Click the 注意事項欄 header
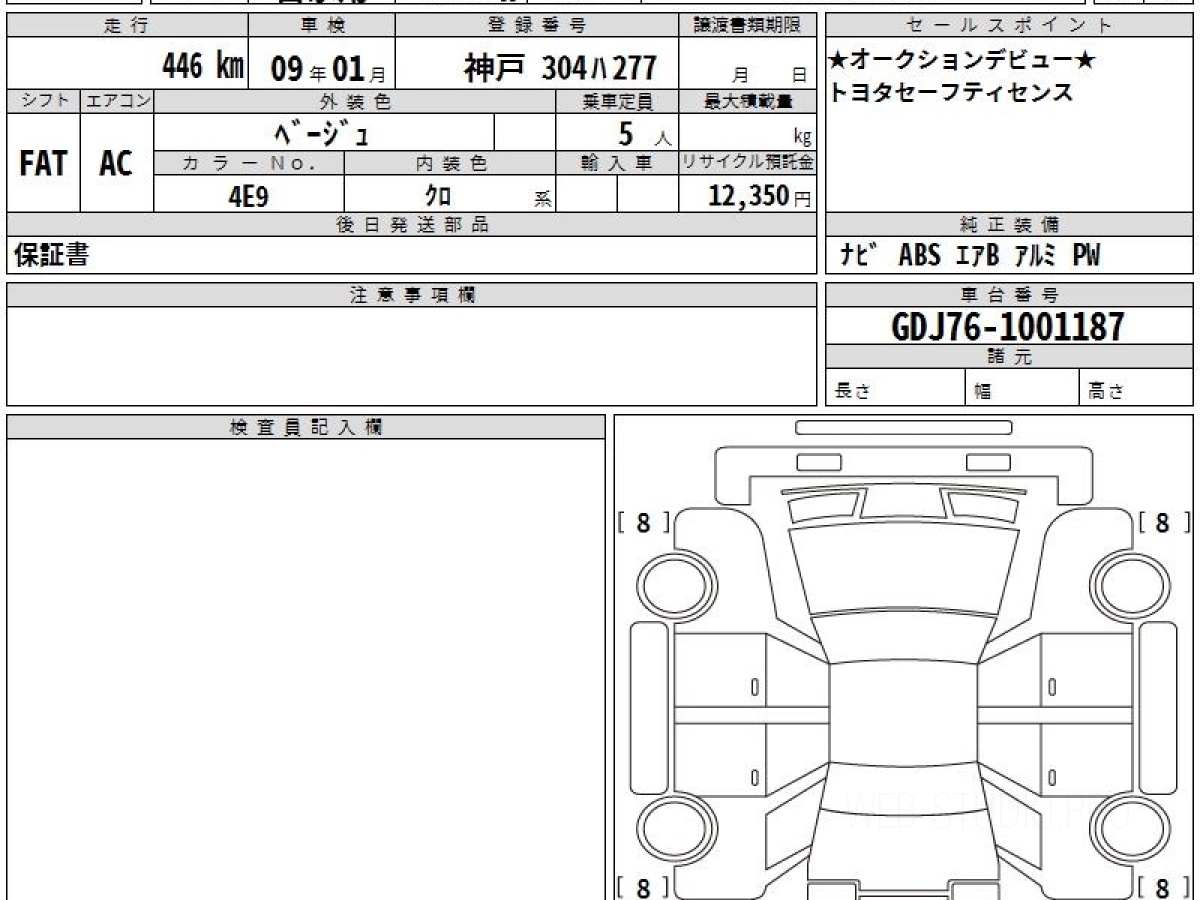The width and height of the screenshot is (1200, 900). [x=412, y=295]
